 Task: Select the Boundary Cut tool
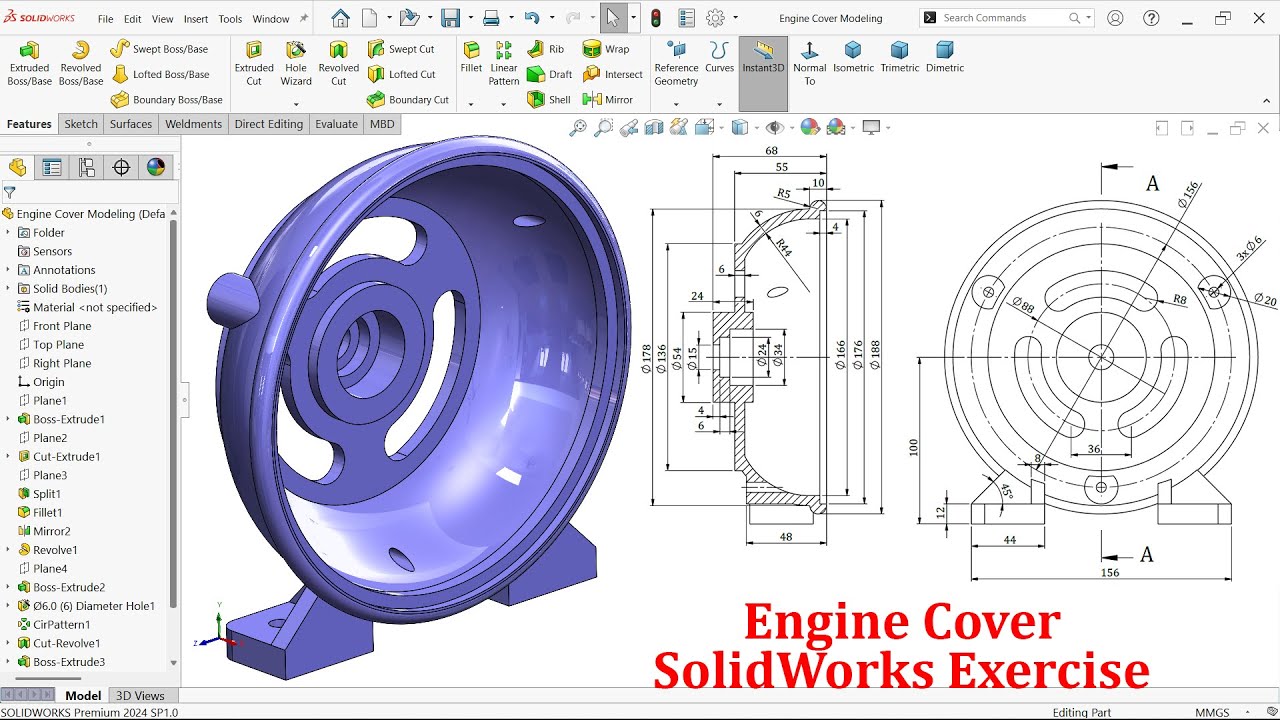408,99
